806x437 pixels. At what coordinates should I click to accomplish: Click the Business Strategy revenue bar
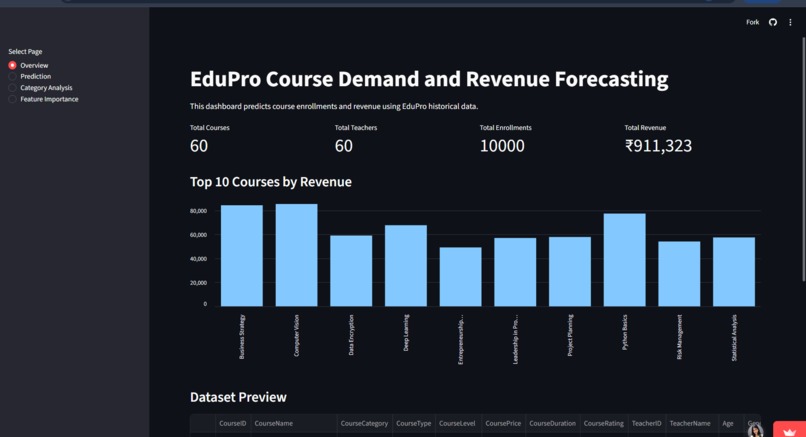[x=242, y=256]
